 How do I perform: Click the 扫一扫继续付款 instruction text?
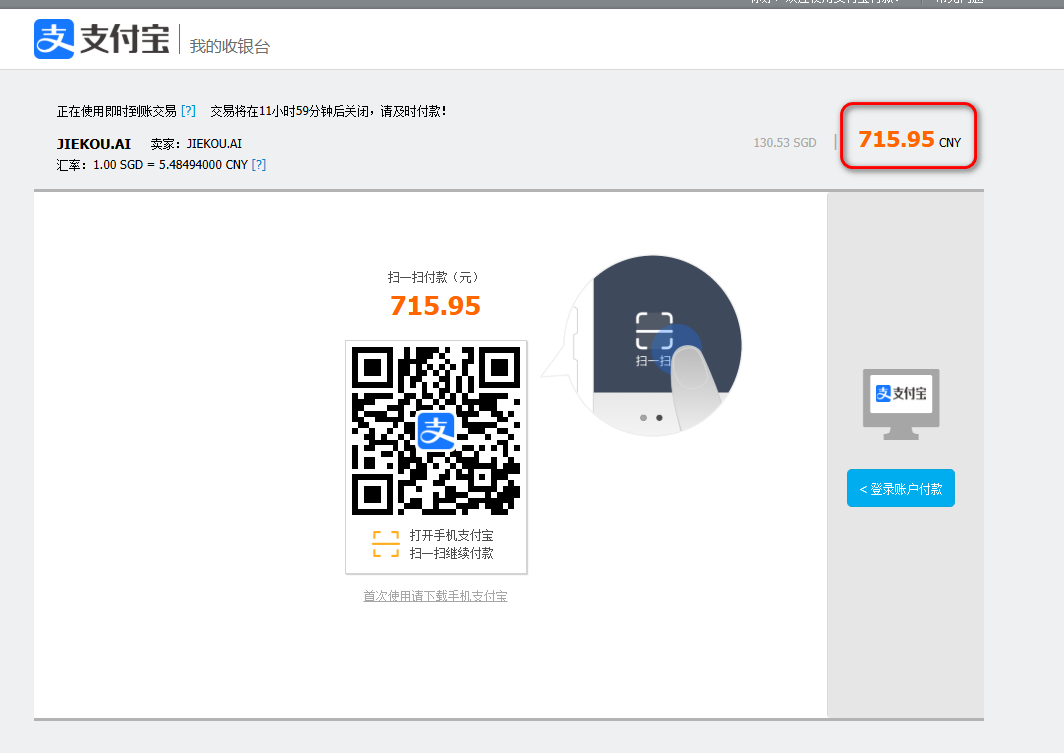coord(451,553)
